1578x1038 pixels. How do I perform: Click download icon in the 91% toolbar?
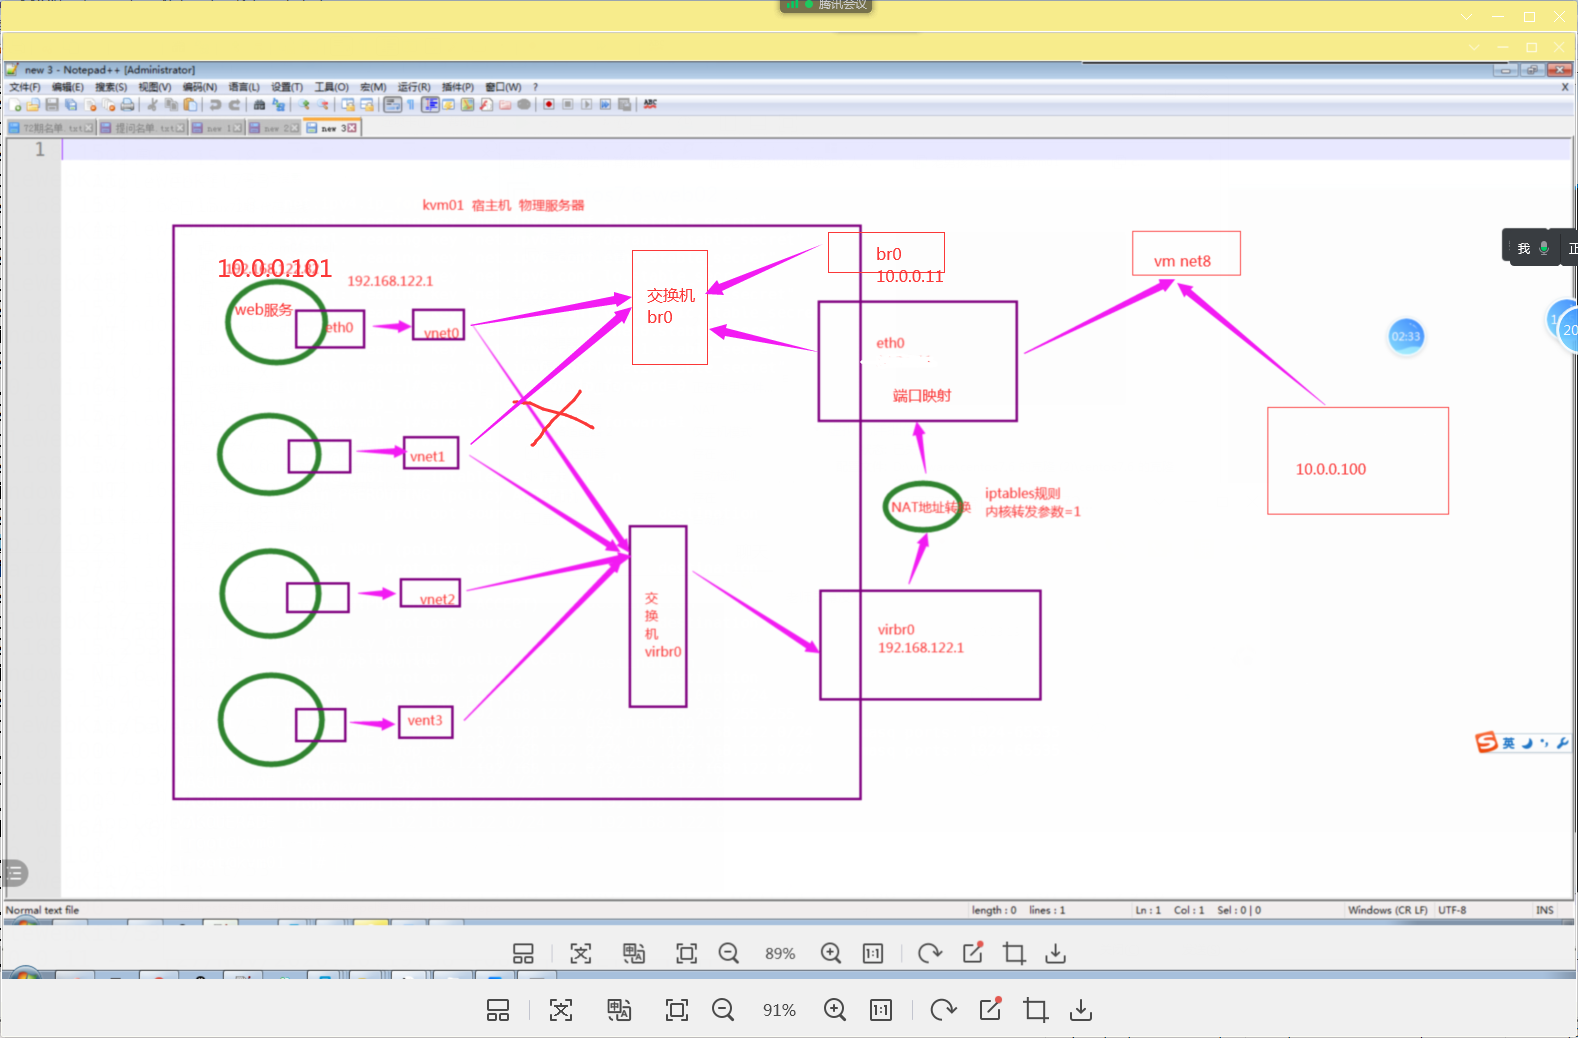click(1081, 1010)
